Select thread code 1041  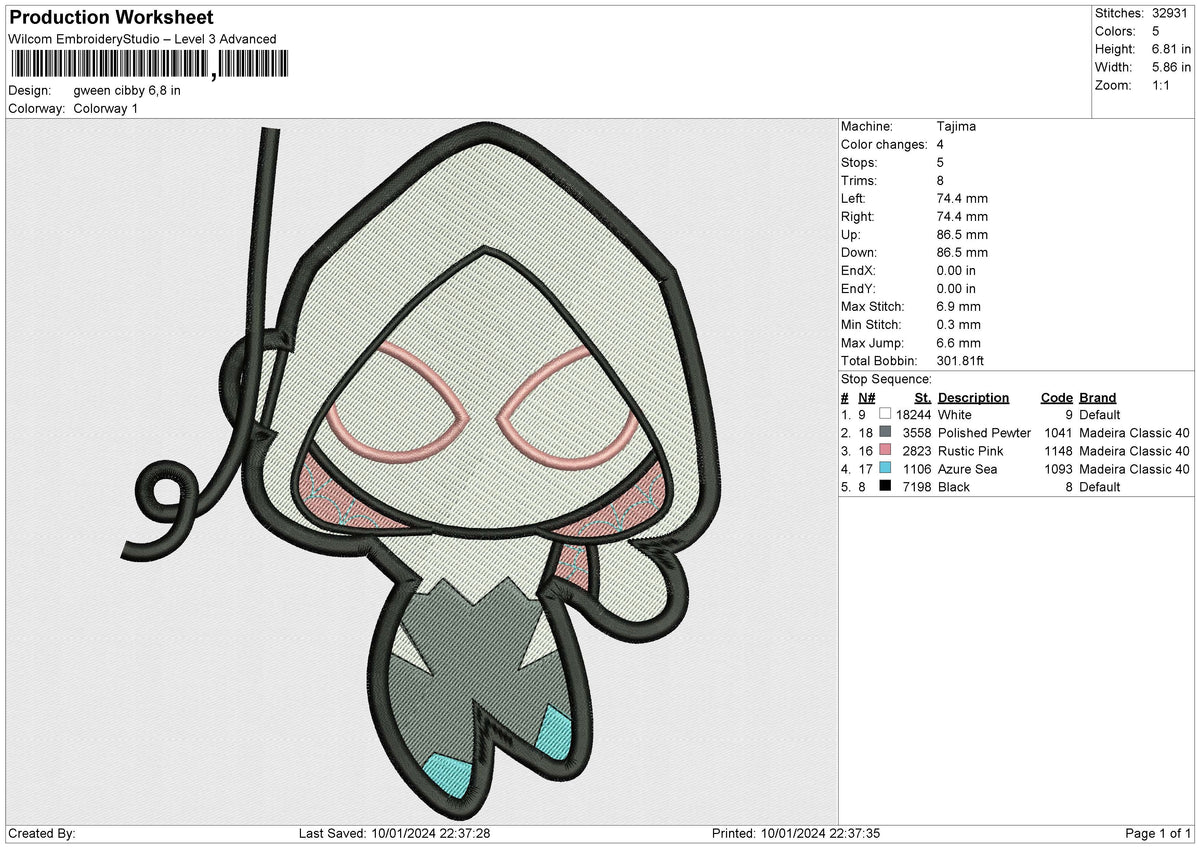tap(1058, 433)
